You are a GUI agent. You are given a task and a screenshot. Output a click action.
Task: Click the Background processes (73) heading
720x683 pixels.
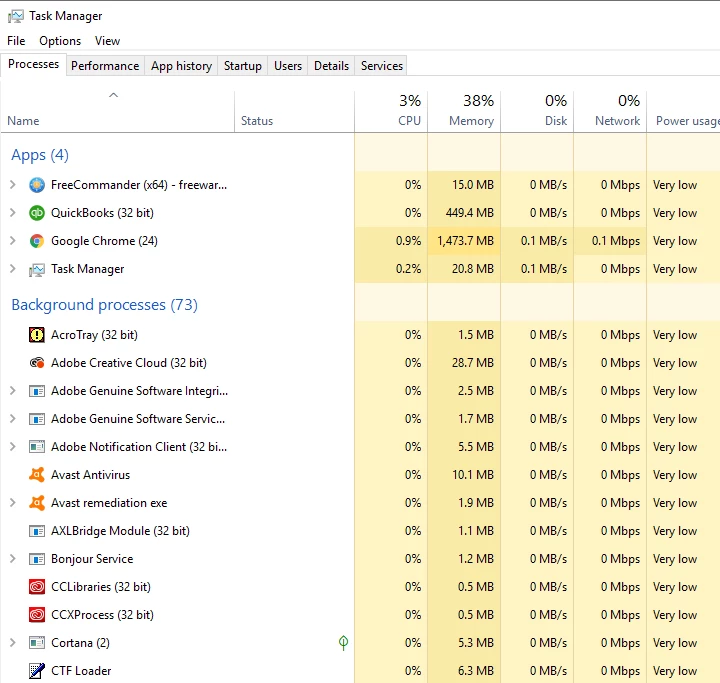[x=105, y=305]
